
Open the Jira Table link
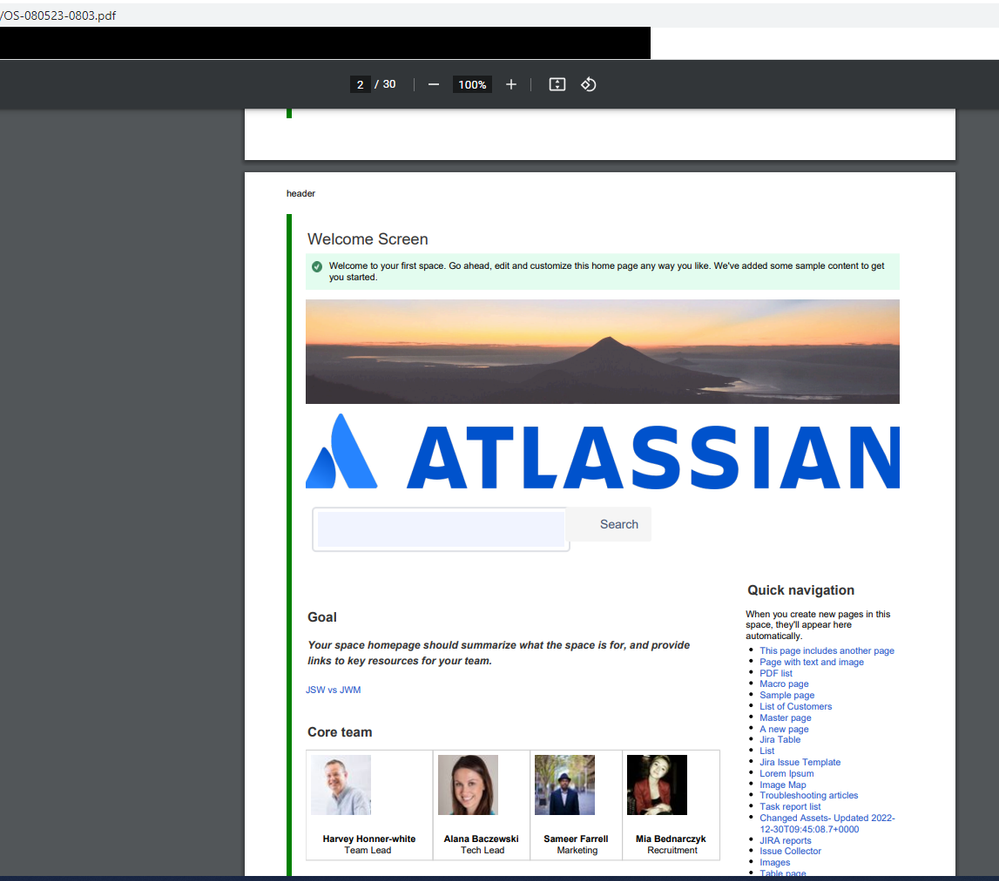(780, 740)
